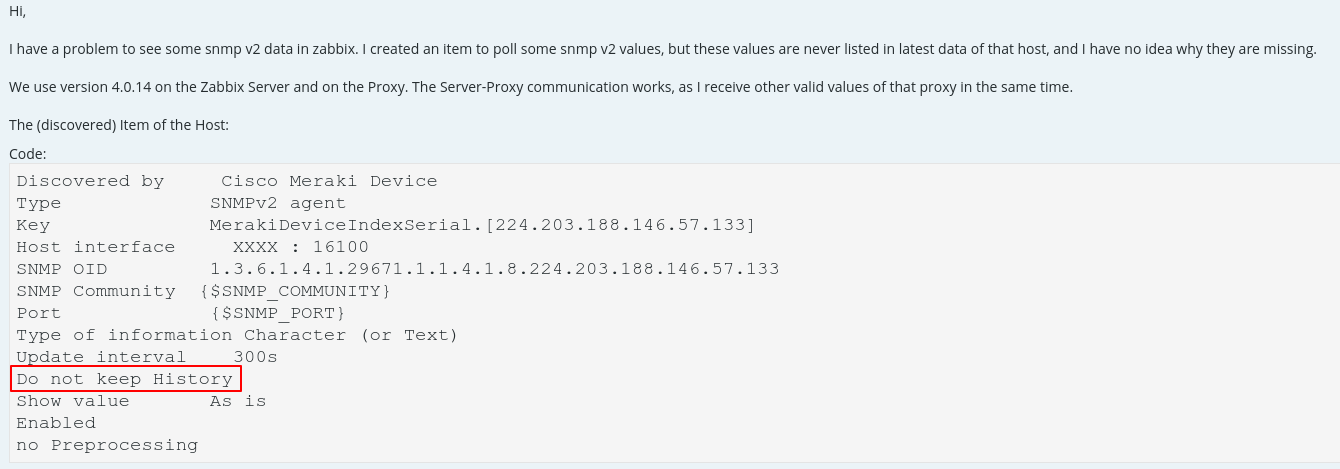This screenshot has width=1340, height=469.
Task: Click the "As is" show value text
Action: [238, 401]
